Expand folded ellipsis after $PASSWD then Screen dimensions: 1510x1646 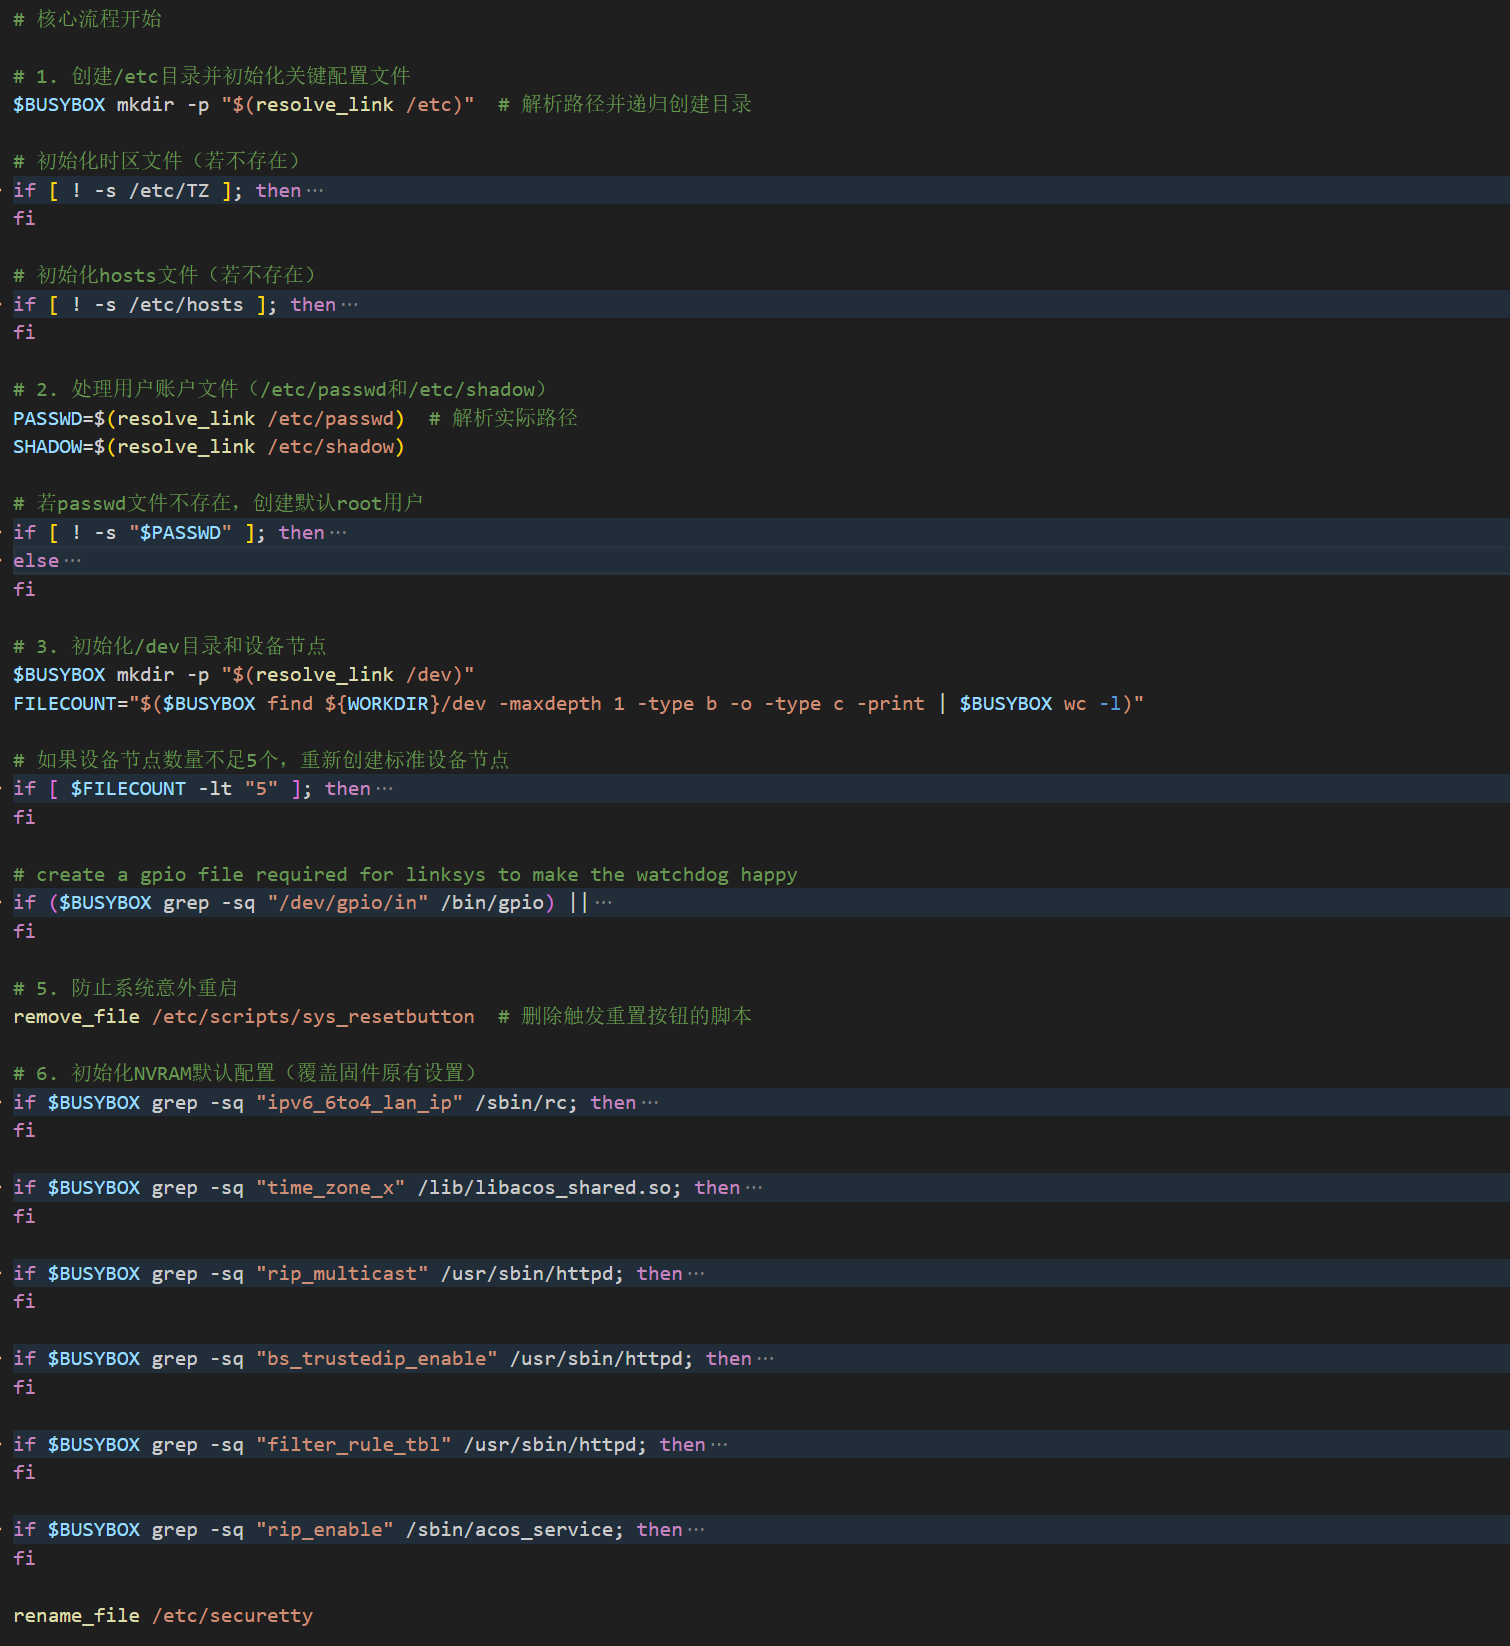(338, 532)
